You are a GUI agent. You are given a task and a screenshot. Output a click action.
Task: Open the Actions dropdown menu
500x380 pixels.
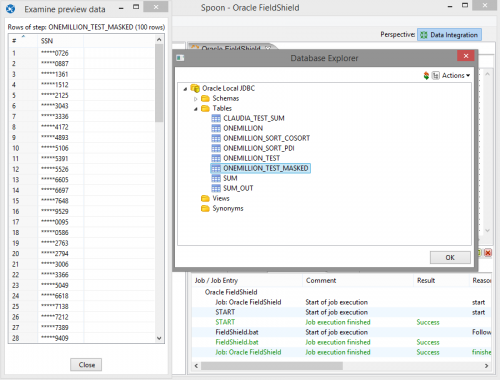(x=456, y=76)
